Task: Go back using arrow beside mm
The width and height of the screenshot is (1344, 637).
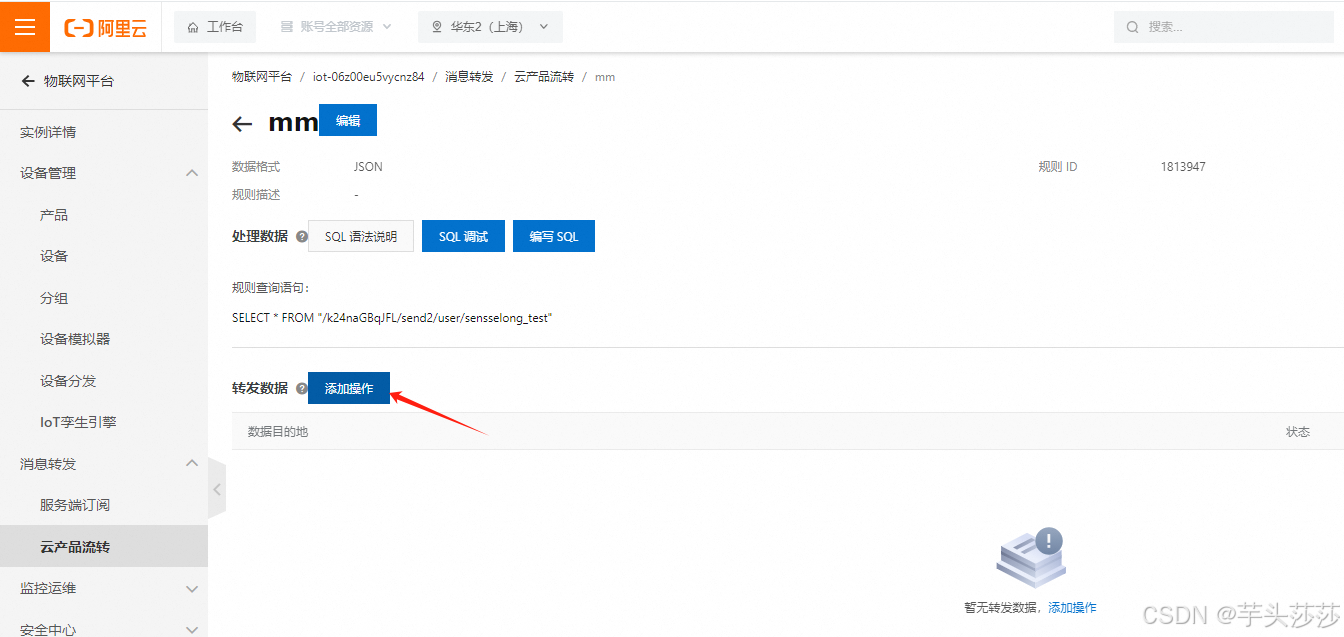Action: [242, 124]
